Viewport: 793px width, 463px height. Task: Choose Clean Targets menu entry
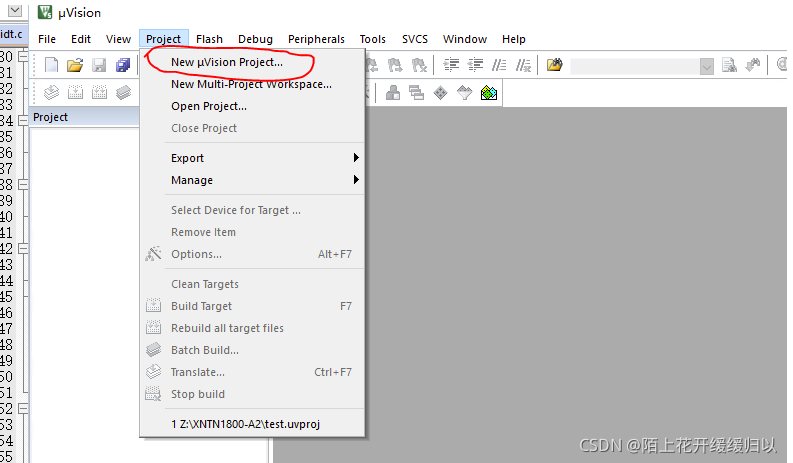pos(252,284)
